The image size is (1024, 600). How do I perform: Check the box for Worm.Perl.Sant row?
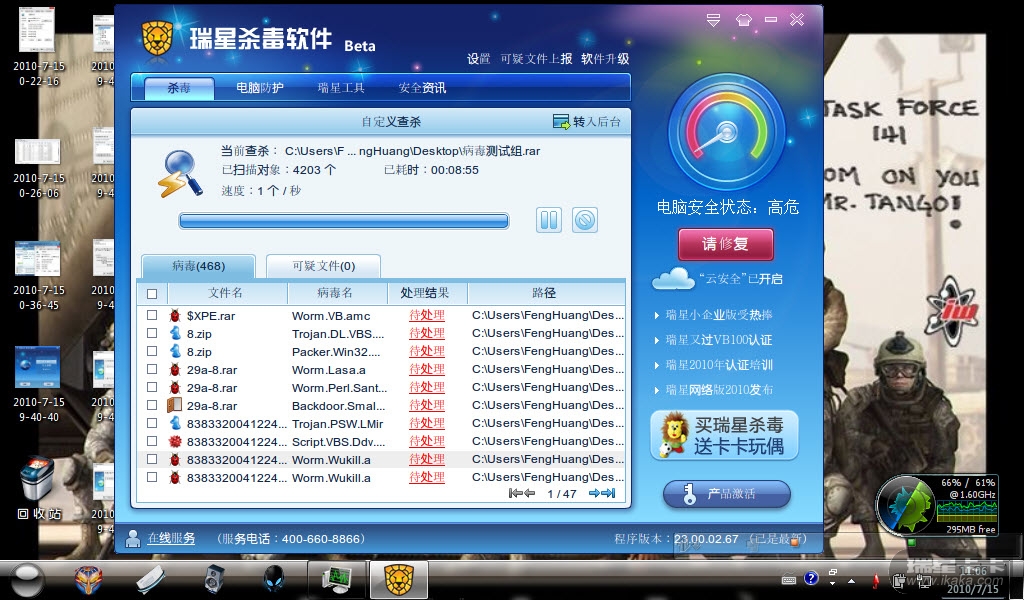click(x=152, y=387)
